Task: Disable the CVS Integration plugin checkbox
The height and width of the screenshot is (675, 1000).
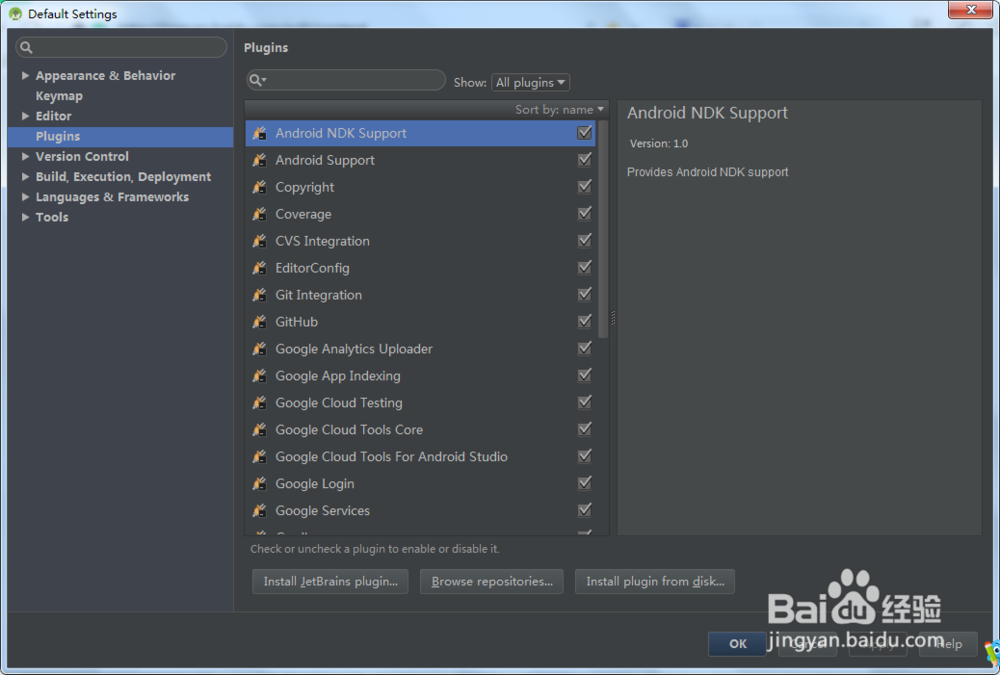Action: pyautogui.click(x=584, y=241)
